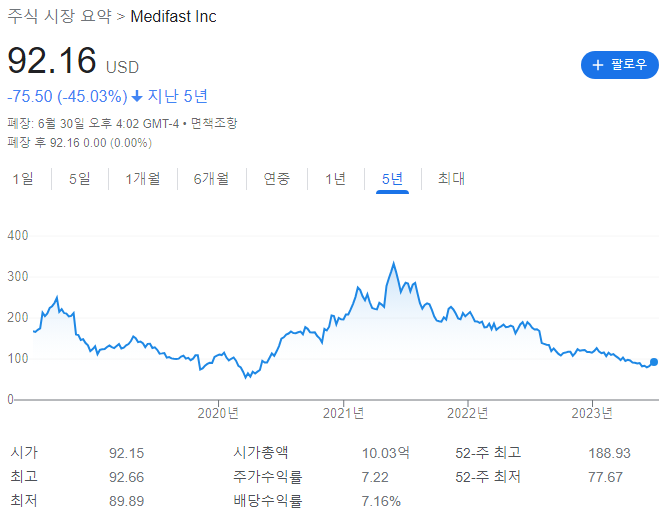Image resolution: width=668 pixels, height=513 pixels.
Task: Click the 400 y-axis label
Action: [18, 236]
